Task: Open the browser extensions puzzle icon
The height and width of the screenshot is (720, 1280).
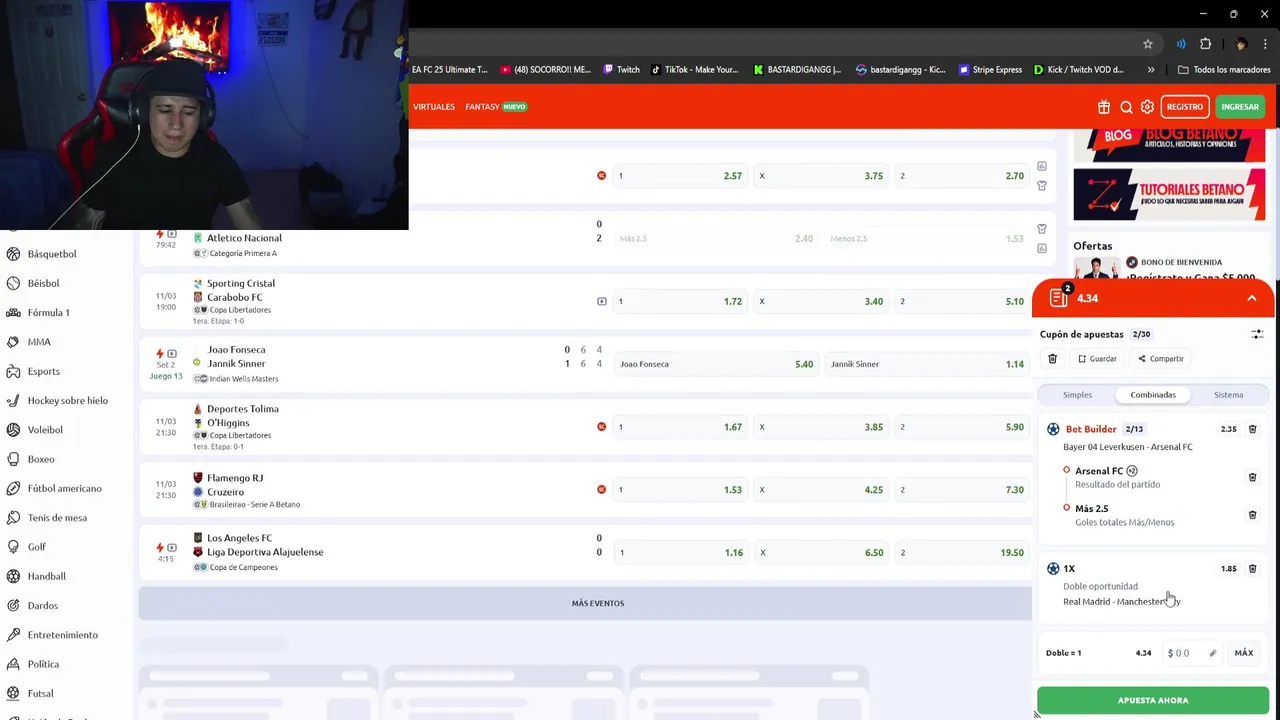Action: [x=1206, y=44]
